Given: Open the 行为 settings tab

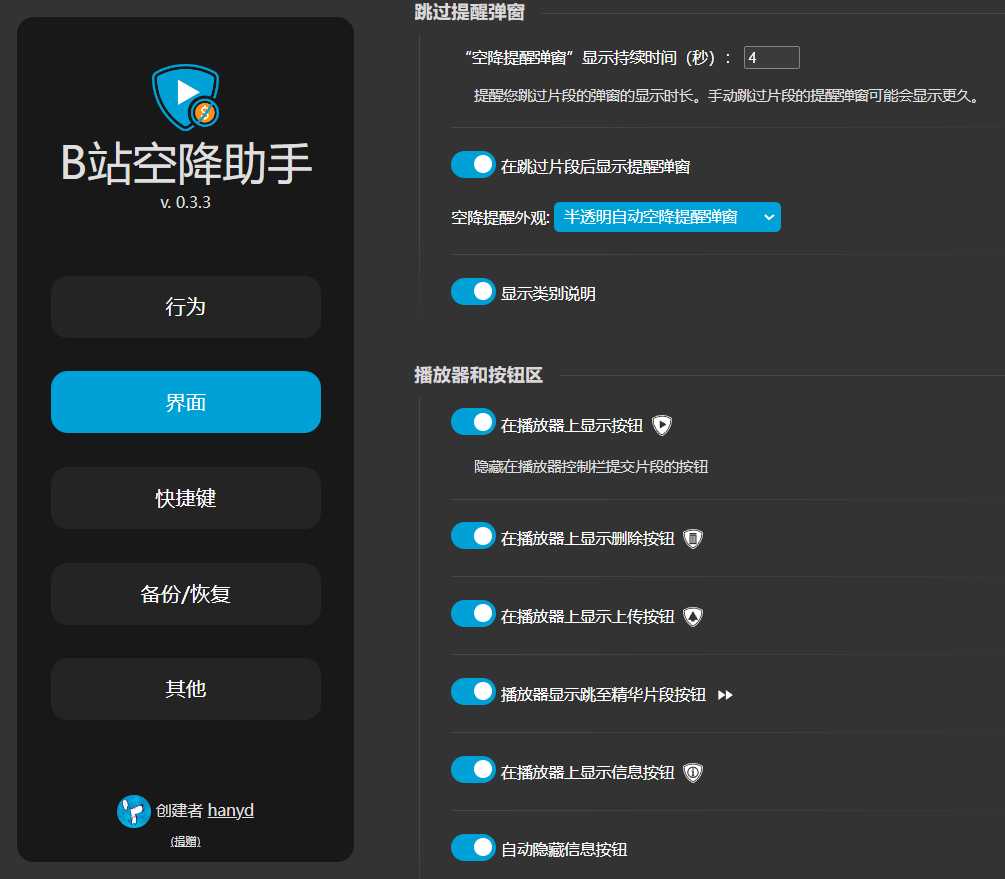Looking at the screenshot, I should (x=186, y=307).
